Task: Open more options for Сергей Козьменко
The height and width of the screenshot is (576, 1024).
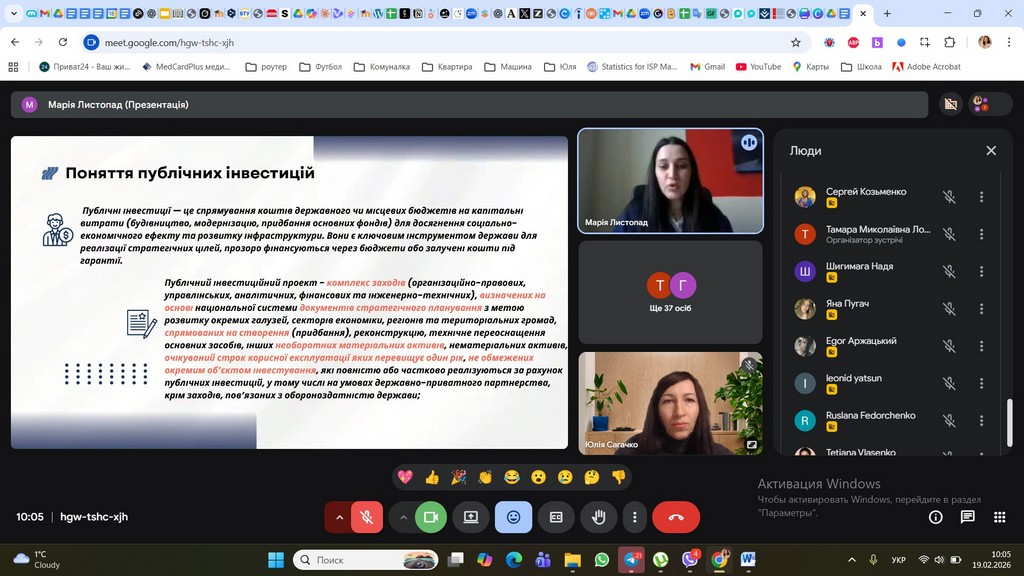Action: [981, 197]
